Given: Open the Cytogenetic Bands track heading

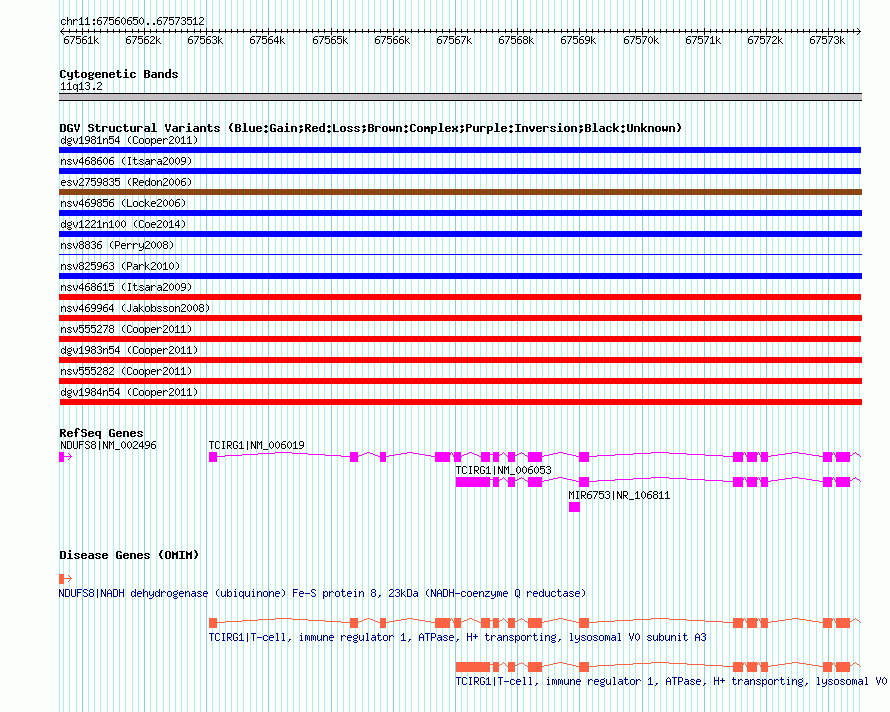Looking at the screenshot, I should tap(119, 74).
